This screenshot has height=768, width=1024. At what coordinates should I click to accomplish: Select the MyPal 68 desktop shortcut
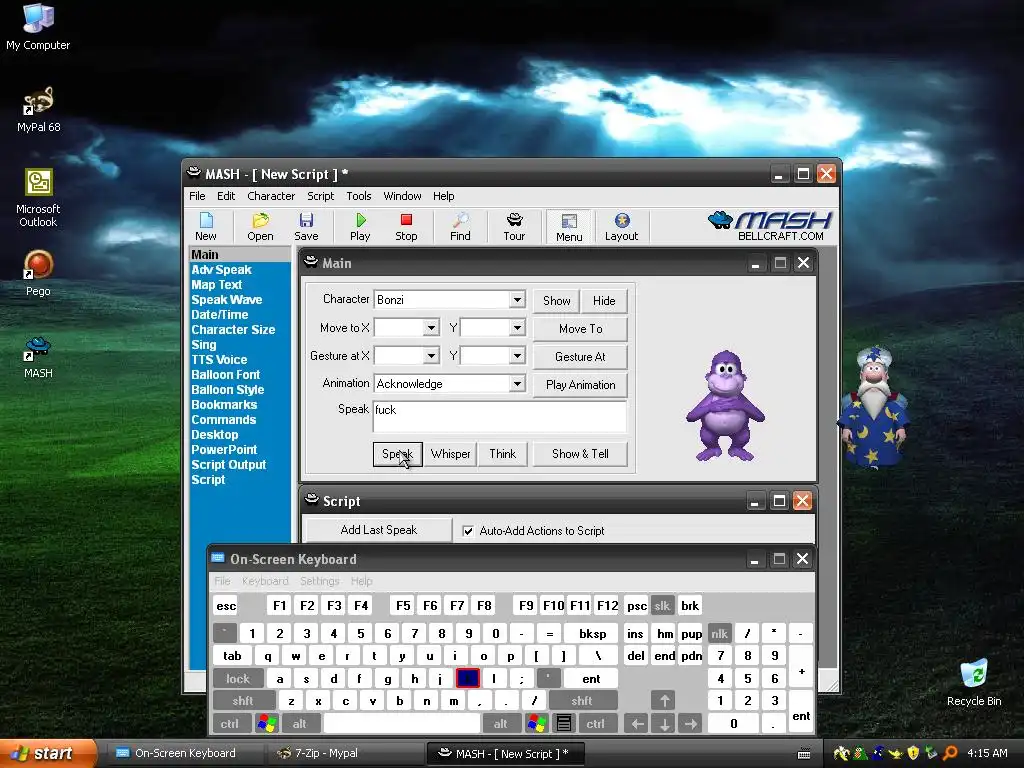tap(38, 110)
